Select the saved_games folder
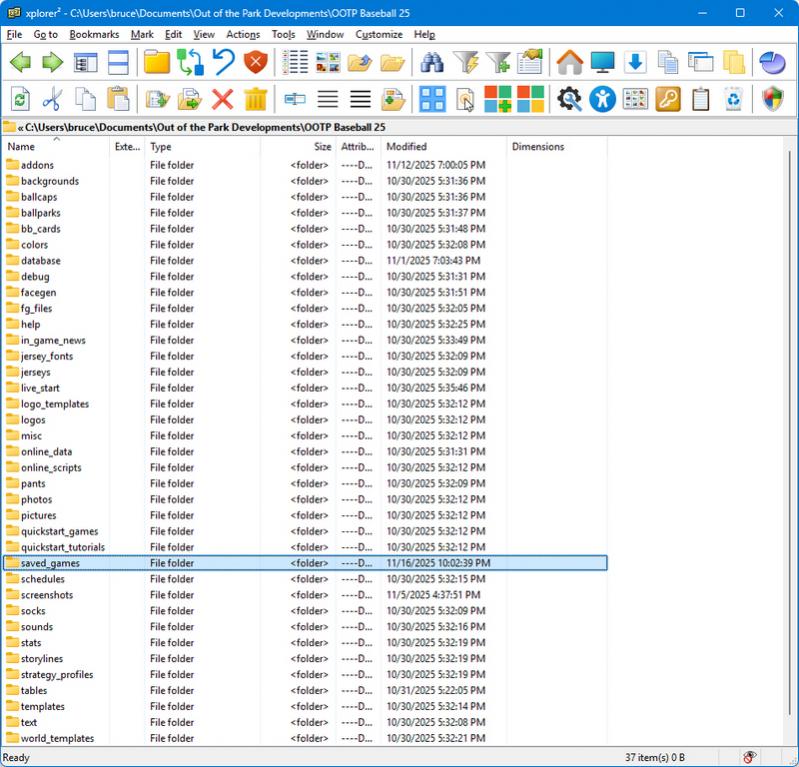The image size is (799, 767). click(50, 563)
